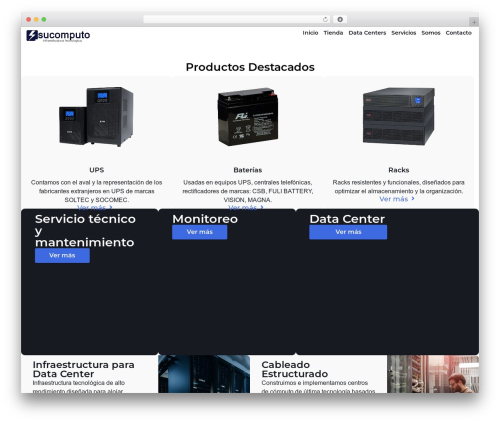Image resolution: width=500 pixels, height=423 pixels.
Task: Click the Monitoreo heading
Action: tap(205, 219)
